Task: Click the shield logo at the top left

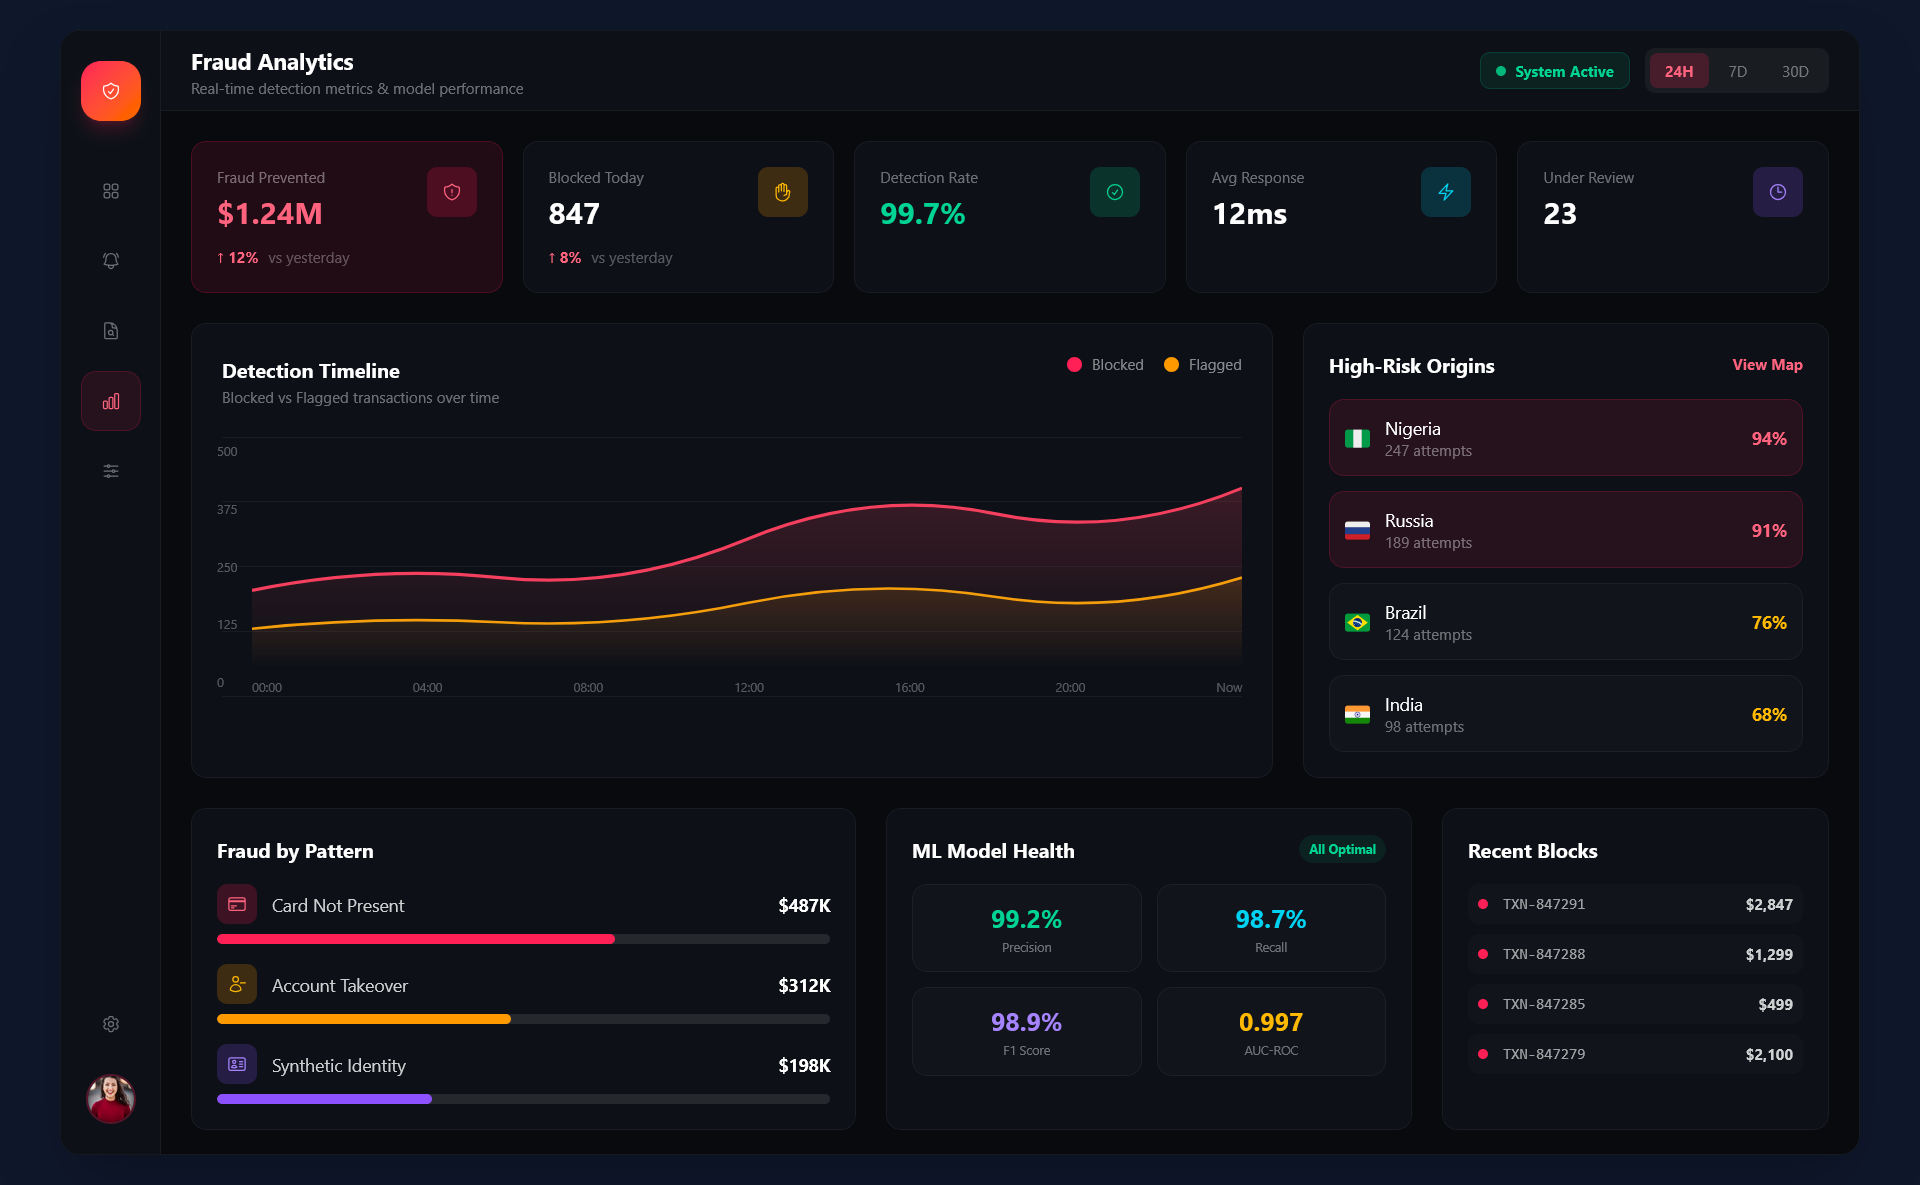Action: tap(110, 90)
